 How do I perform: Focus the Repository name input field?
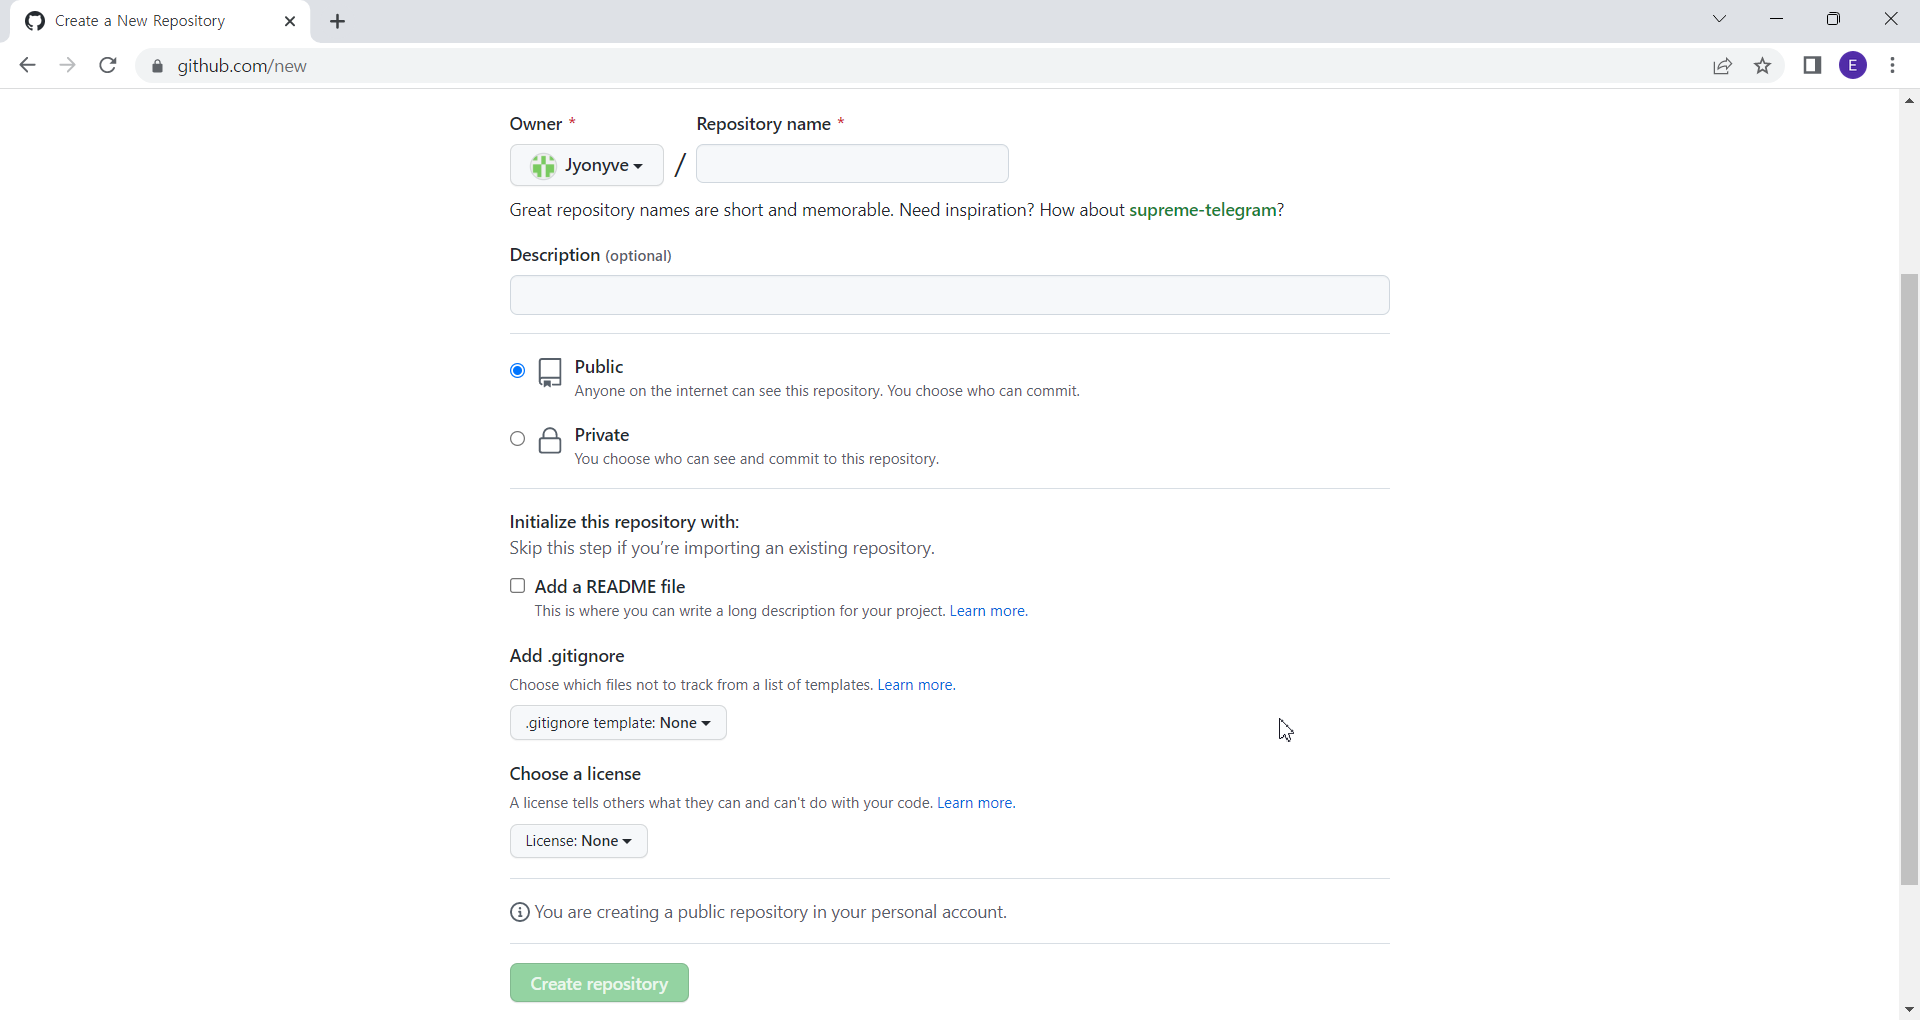coord(852,164)
